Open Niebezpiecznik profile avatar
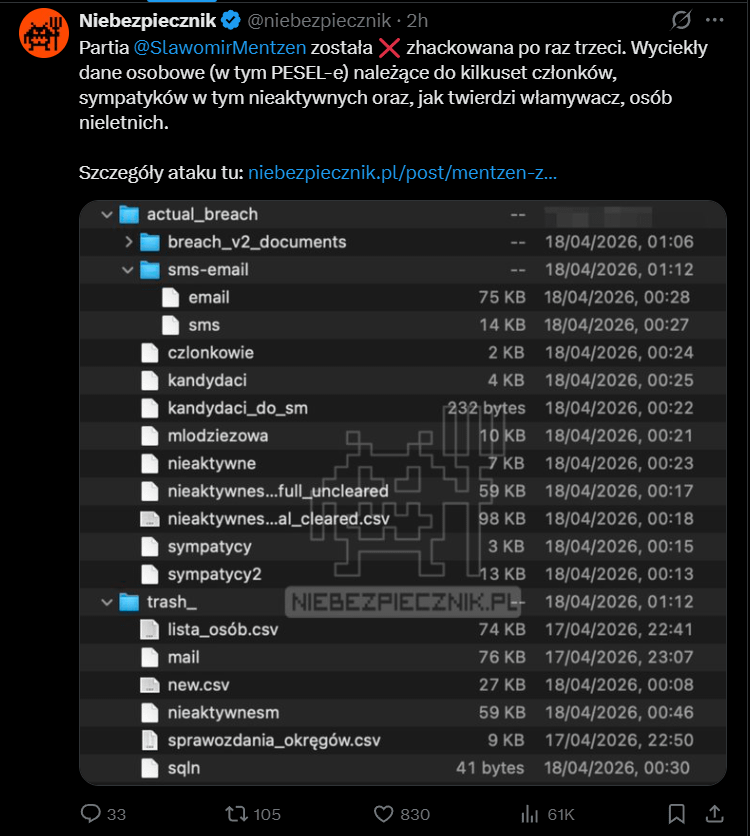Screen dimensions: 750x836 (41, 33)
